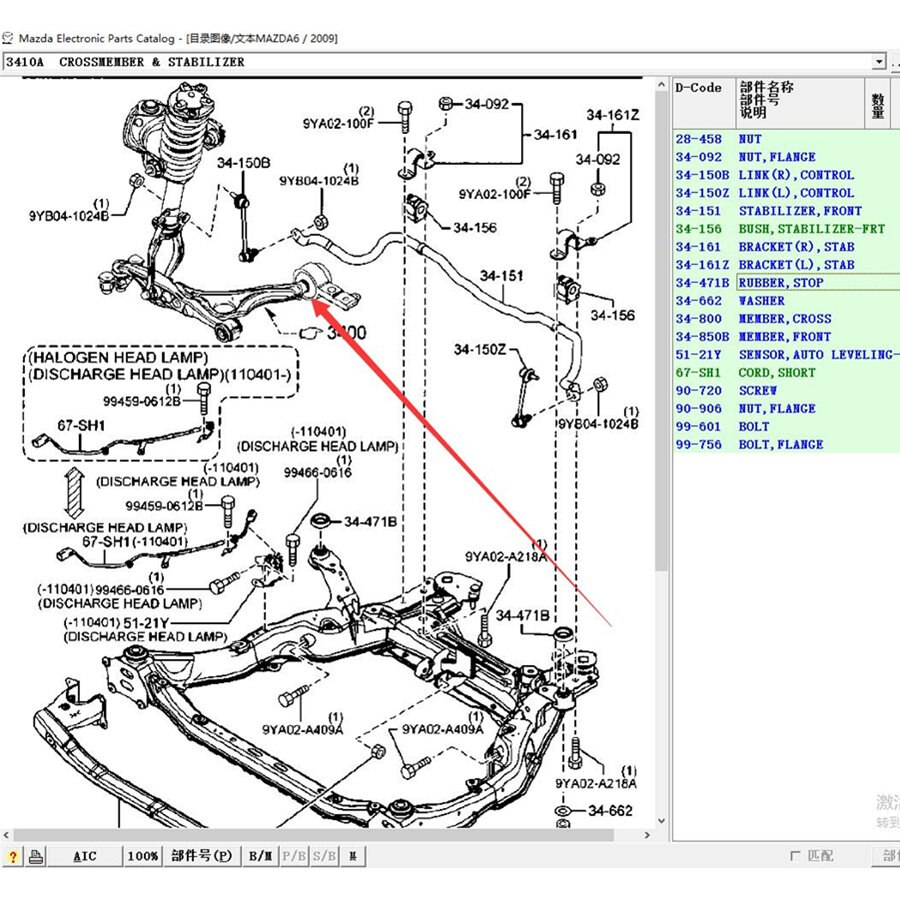Image resolution: width=900 pixels, height=900 pixels.
Task: Select RUBBER, STOP row in parts list
Action: point(780,283)
